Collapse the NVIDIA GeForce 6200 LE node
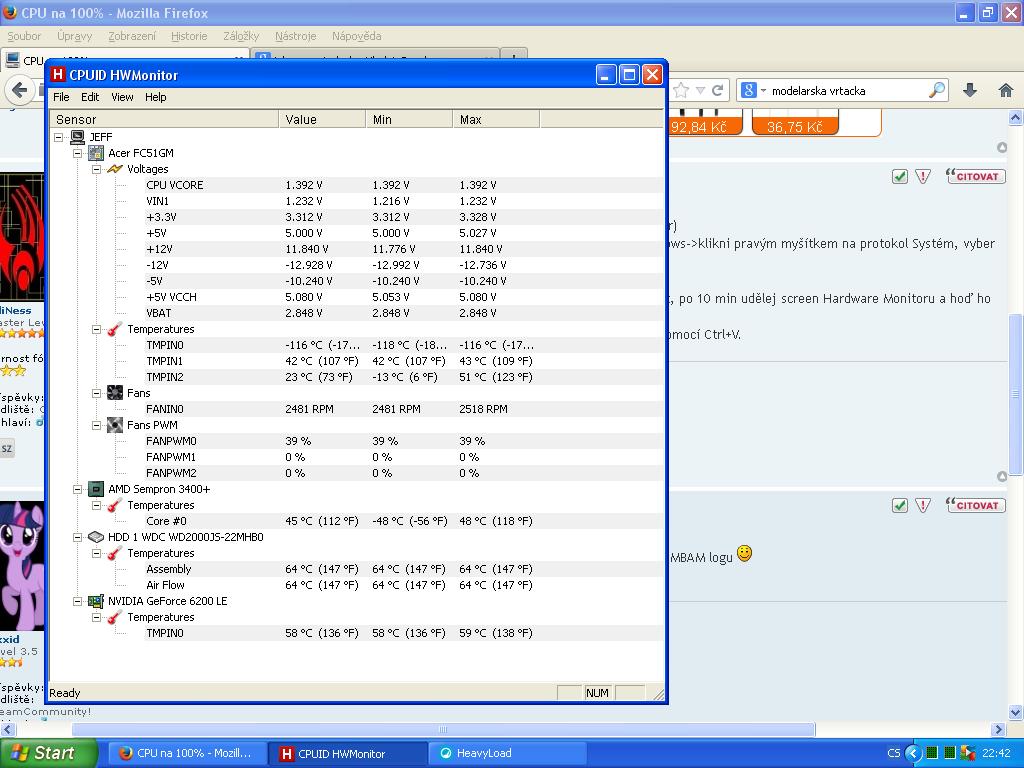This screenshot has height=768, width=1024. [x=78, y=601]
